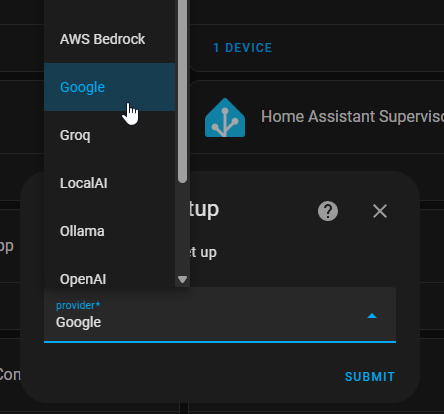Open the 1 DEVICE link
The image size is (444, 414).
click(243, 48)
